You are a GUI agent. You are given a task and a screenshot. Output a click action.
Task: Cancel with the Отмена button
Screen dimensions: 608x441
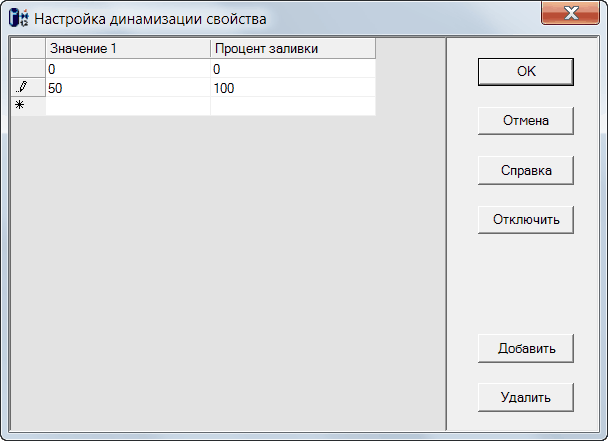[x=525, y=121]
